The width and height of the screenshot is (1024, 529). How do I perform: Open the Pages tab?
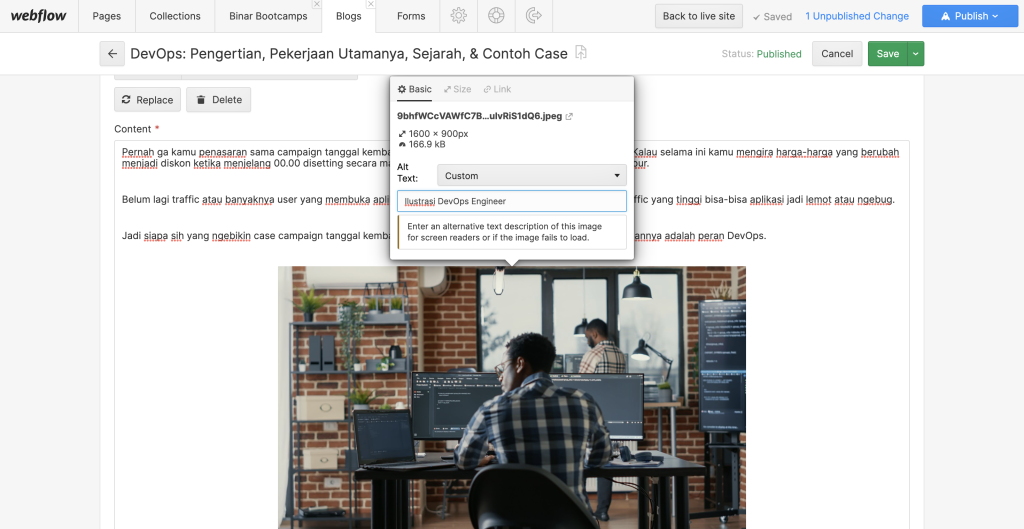[107, 16]
